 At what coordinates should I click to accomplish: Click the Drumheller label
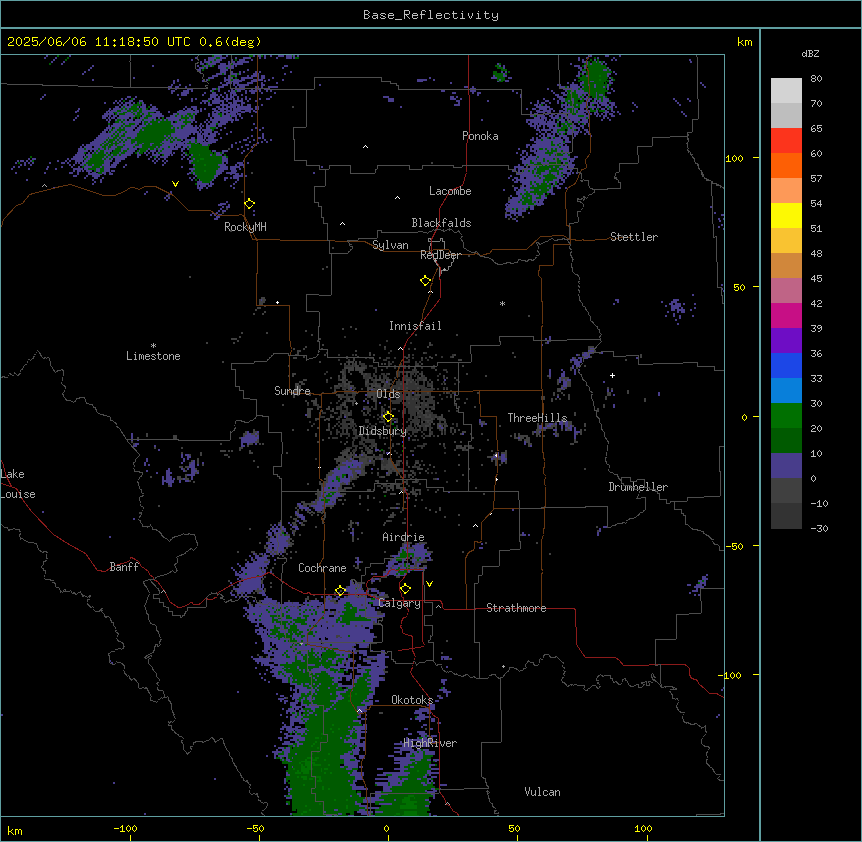(638, 487)
